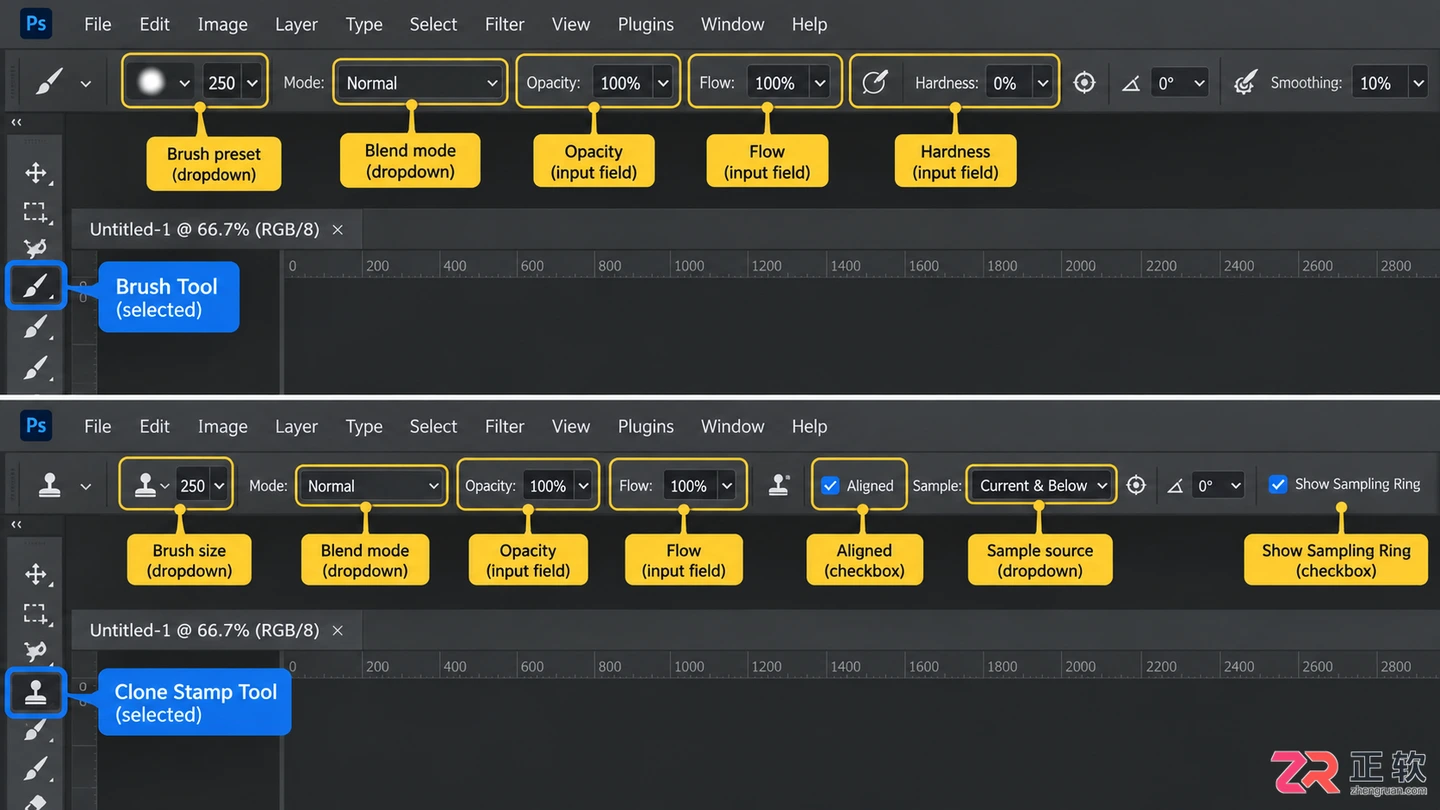1440x810 pixels.
Task: Click the target icon in the Brush options bar
Action: point(1084,83)
